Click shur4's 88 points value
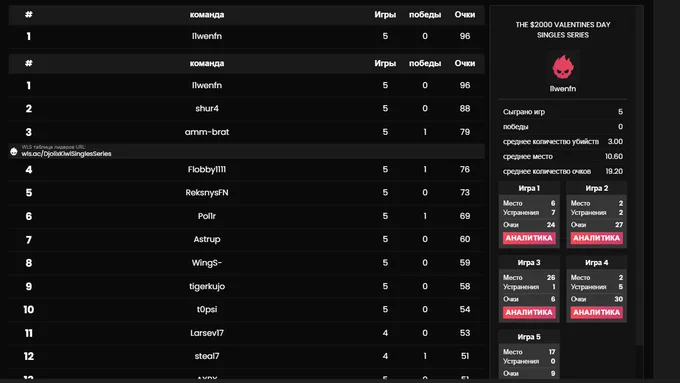Image resolution: width=680 pixels, height=383 pixels. point(465,108)
